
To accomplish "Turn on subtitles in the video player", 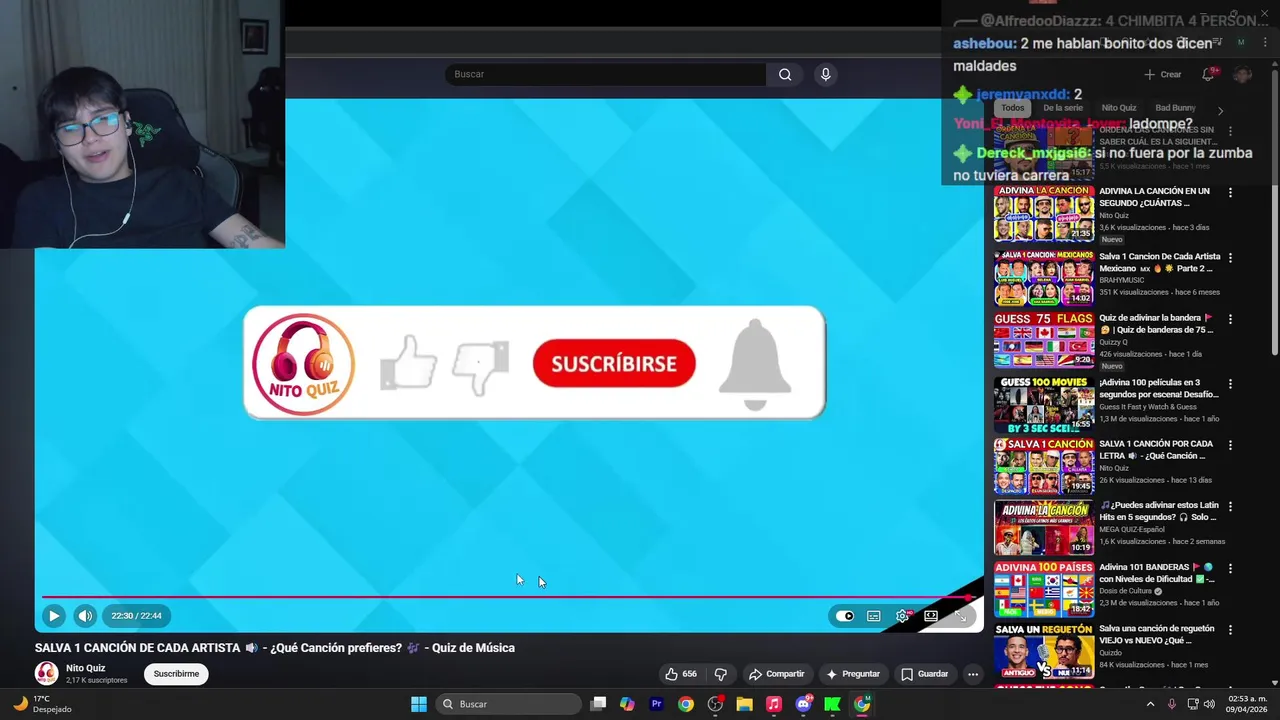I will click(x=874, y=616).
